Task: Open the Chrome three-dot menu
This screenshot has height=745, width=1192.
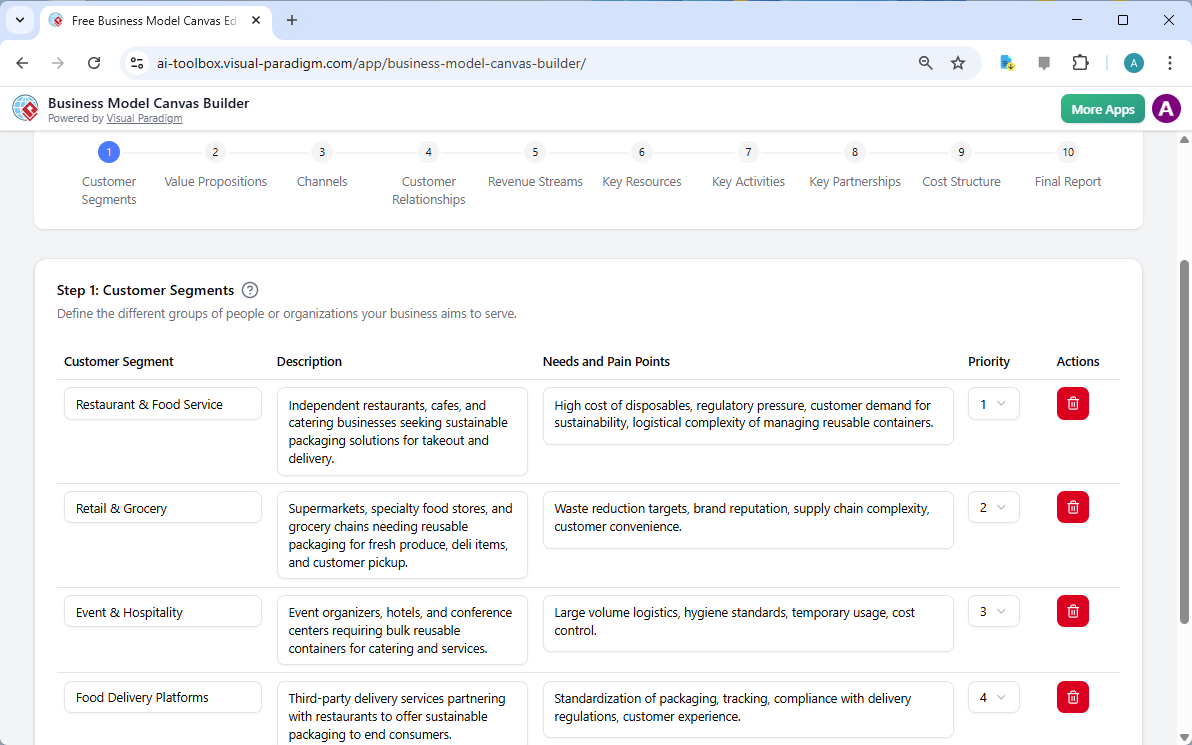Action: tap(1170, 62)
